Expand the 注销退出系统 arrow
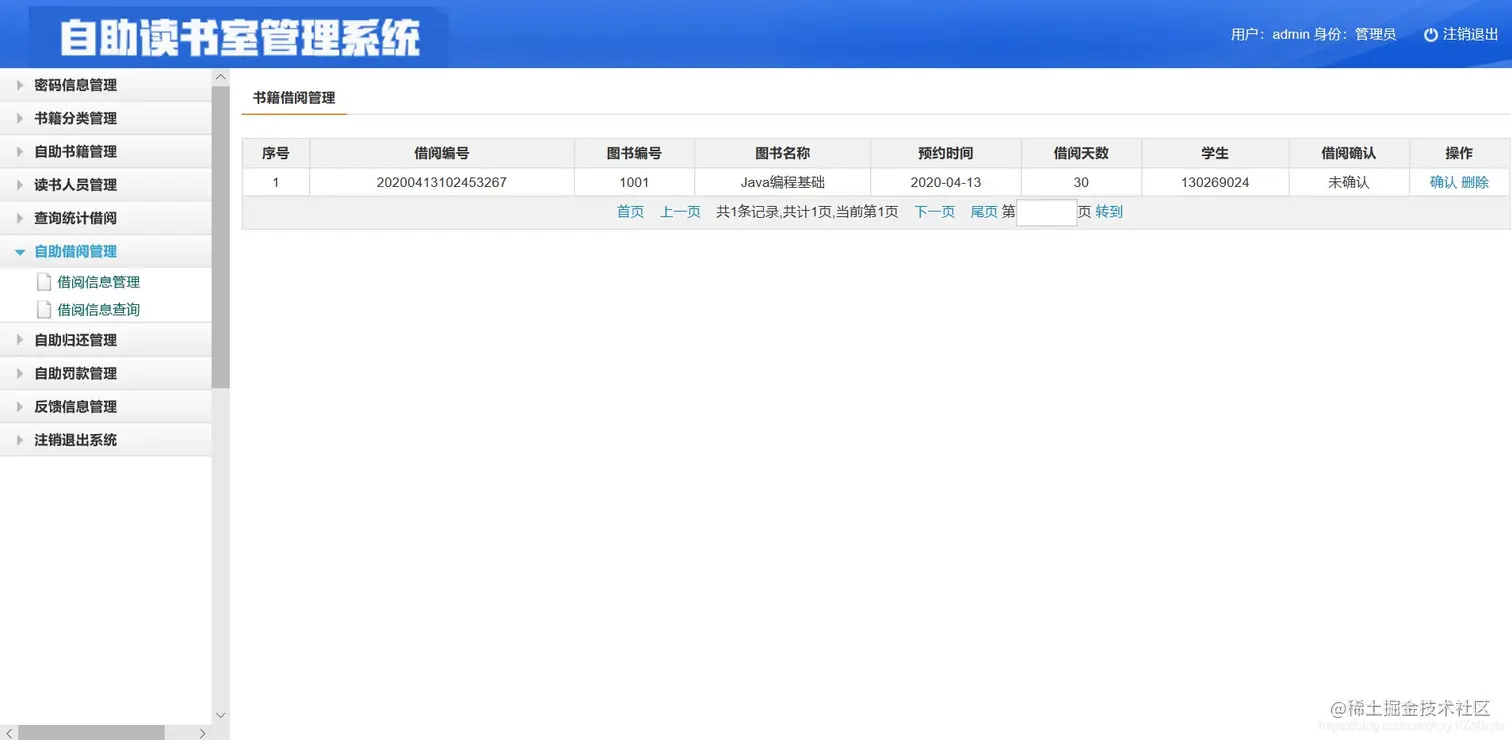This screenshot has width=1512, height=740. click(19, 440)
